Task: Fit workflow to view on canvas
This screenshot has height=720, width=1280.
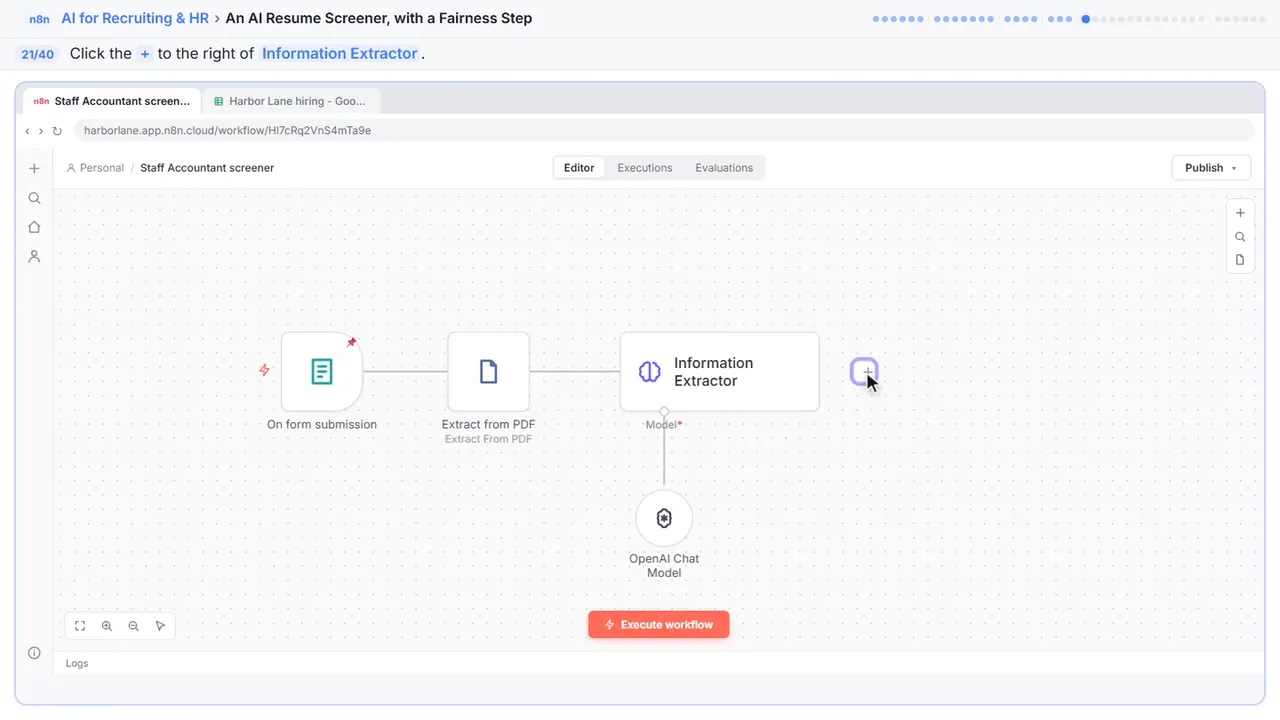Action: (x=80, y=626)
